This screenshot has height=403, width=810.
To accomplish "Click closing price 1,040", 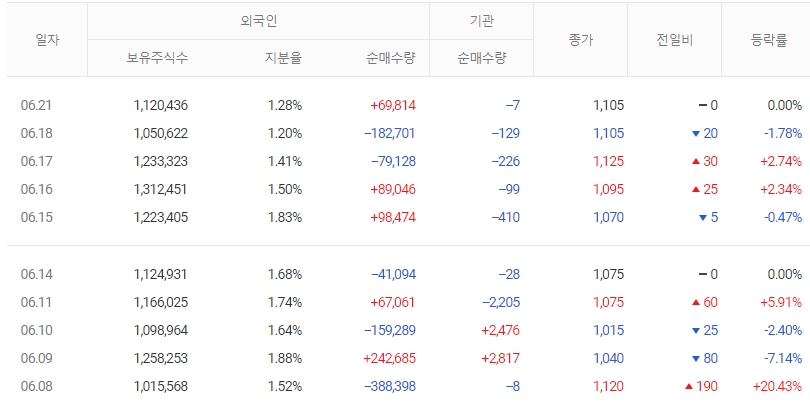I will click(x=609, y=358).
